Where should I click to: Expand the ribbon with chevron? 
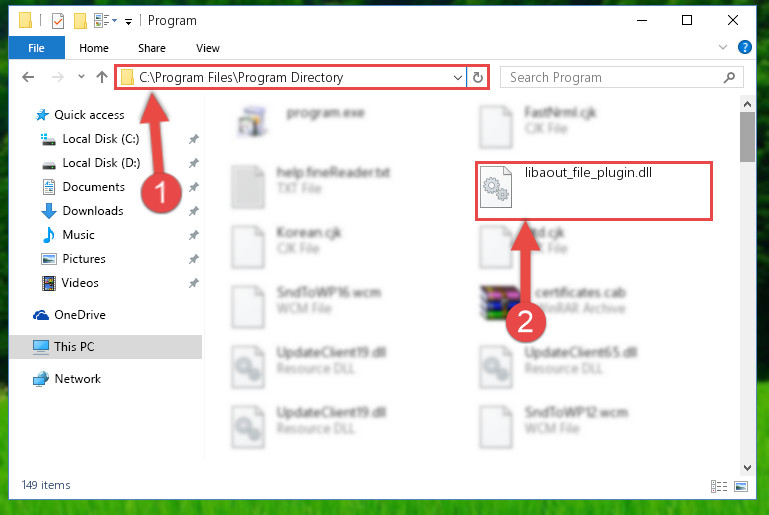point(722,47)
